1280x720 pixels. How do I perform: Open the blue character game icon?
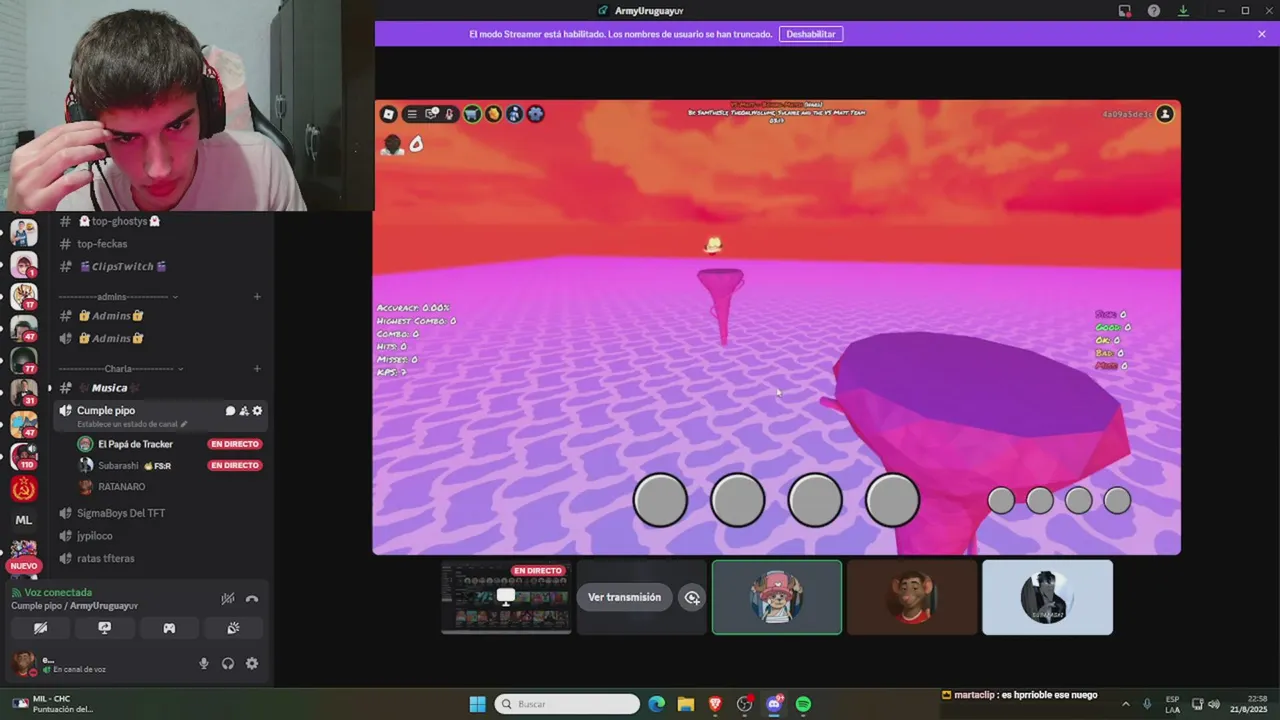pyautogui.click(x=514, y=114)
